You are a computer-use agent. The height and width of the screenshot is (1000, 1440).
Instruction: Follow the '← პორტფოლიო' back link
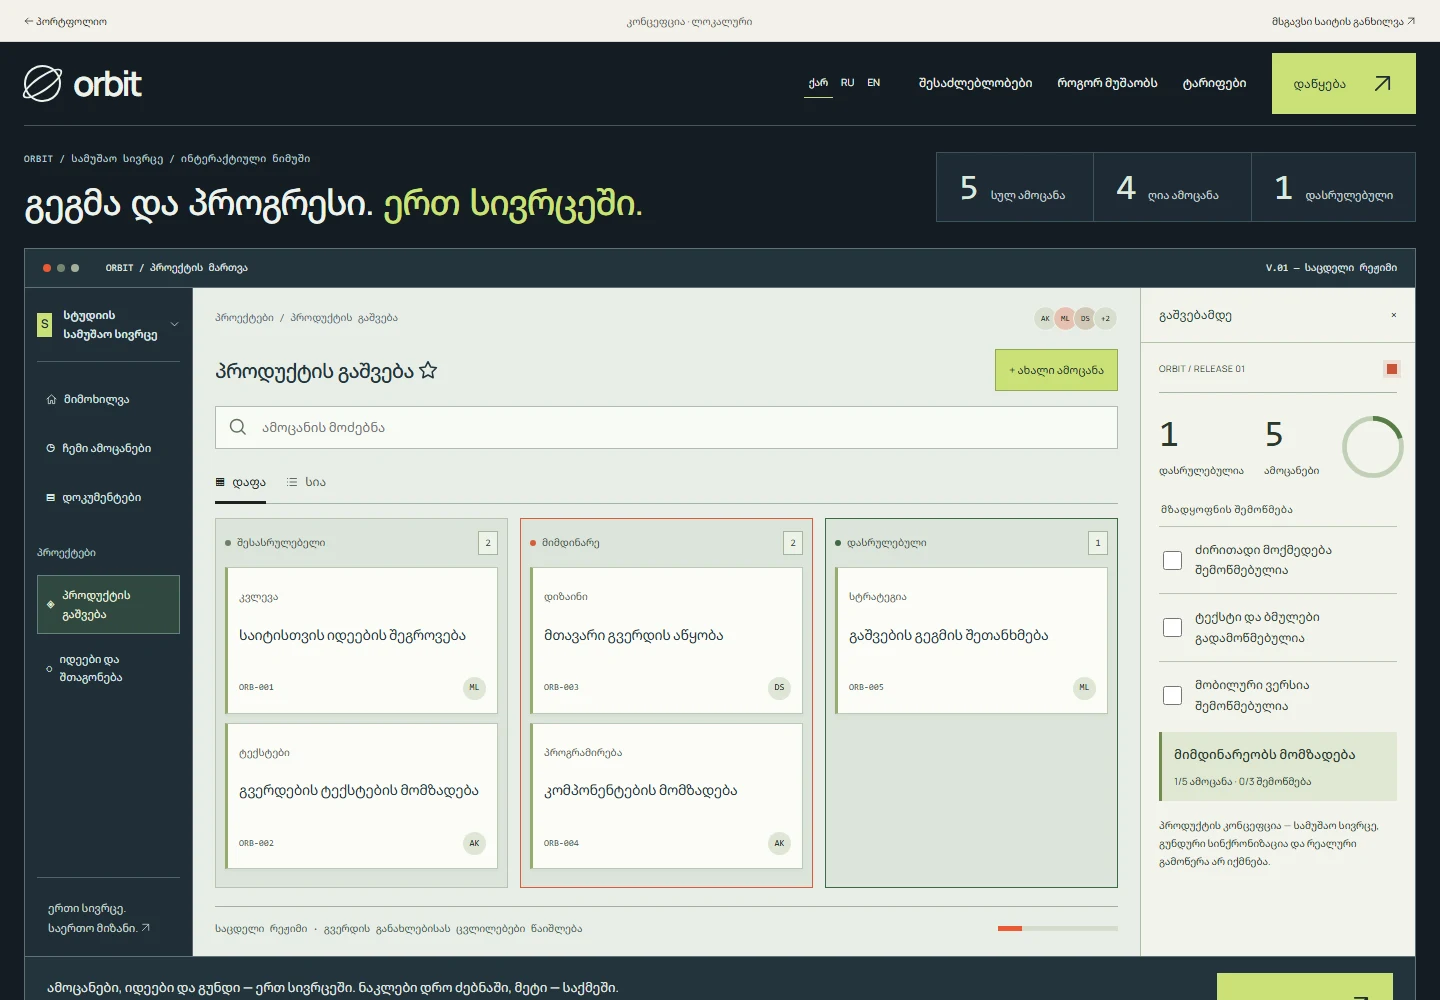coord(65,21)
